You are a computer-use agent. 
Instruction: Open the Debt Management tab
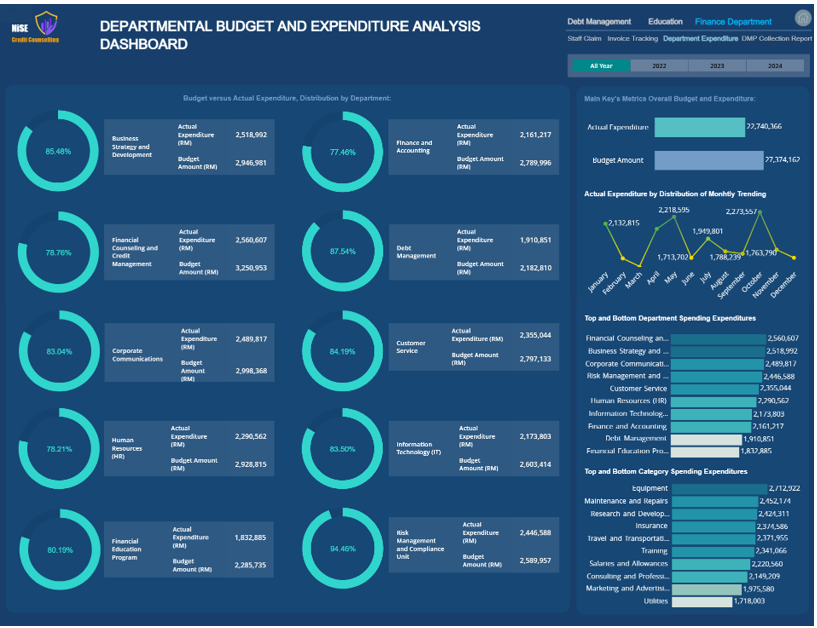click(599, 21)
